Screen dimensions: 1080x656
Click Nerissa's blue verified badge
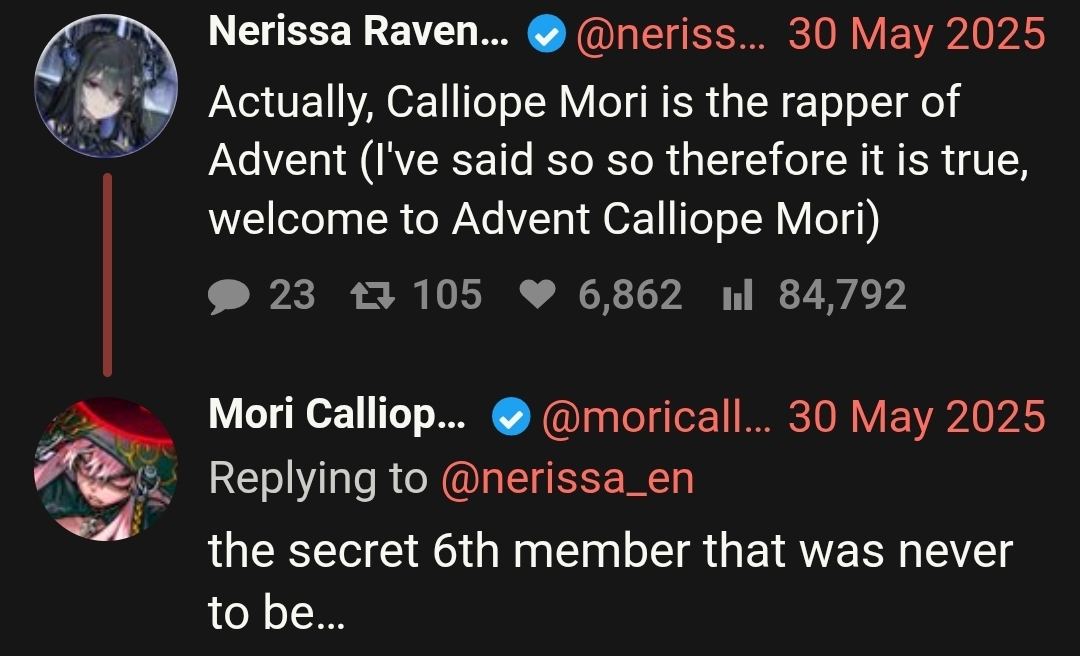pyautogui.click(x=547, y=34)
